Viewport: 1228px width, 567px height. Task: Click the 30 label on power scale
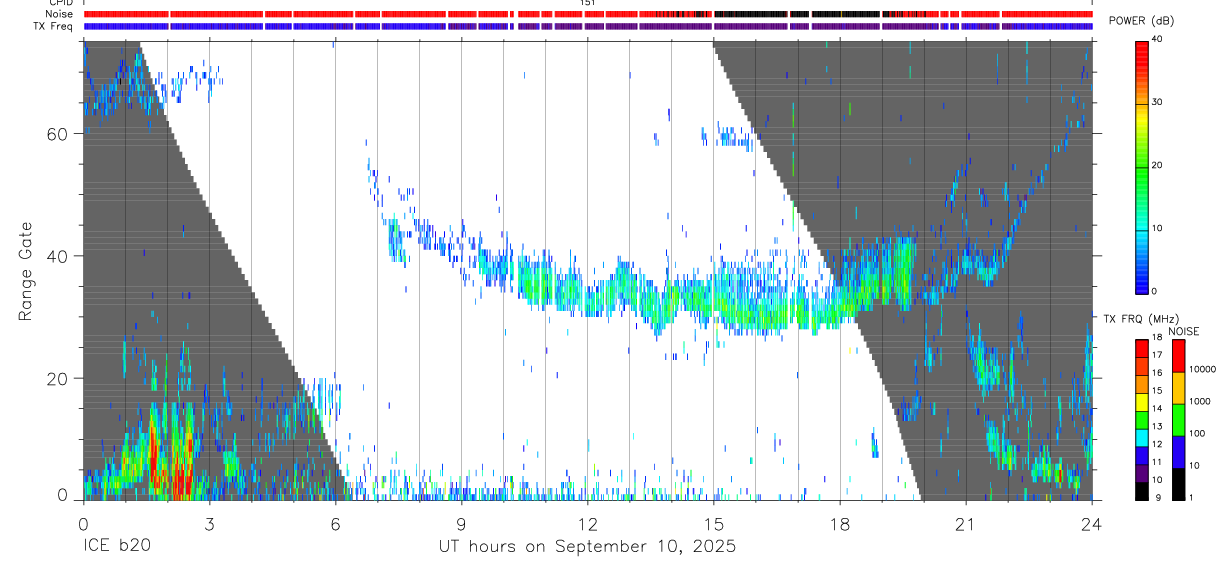[1157, 102]
